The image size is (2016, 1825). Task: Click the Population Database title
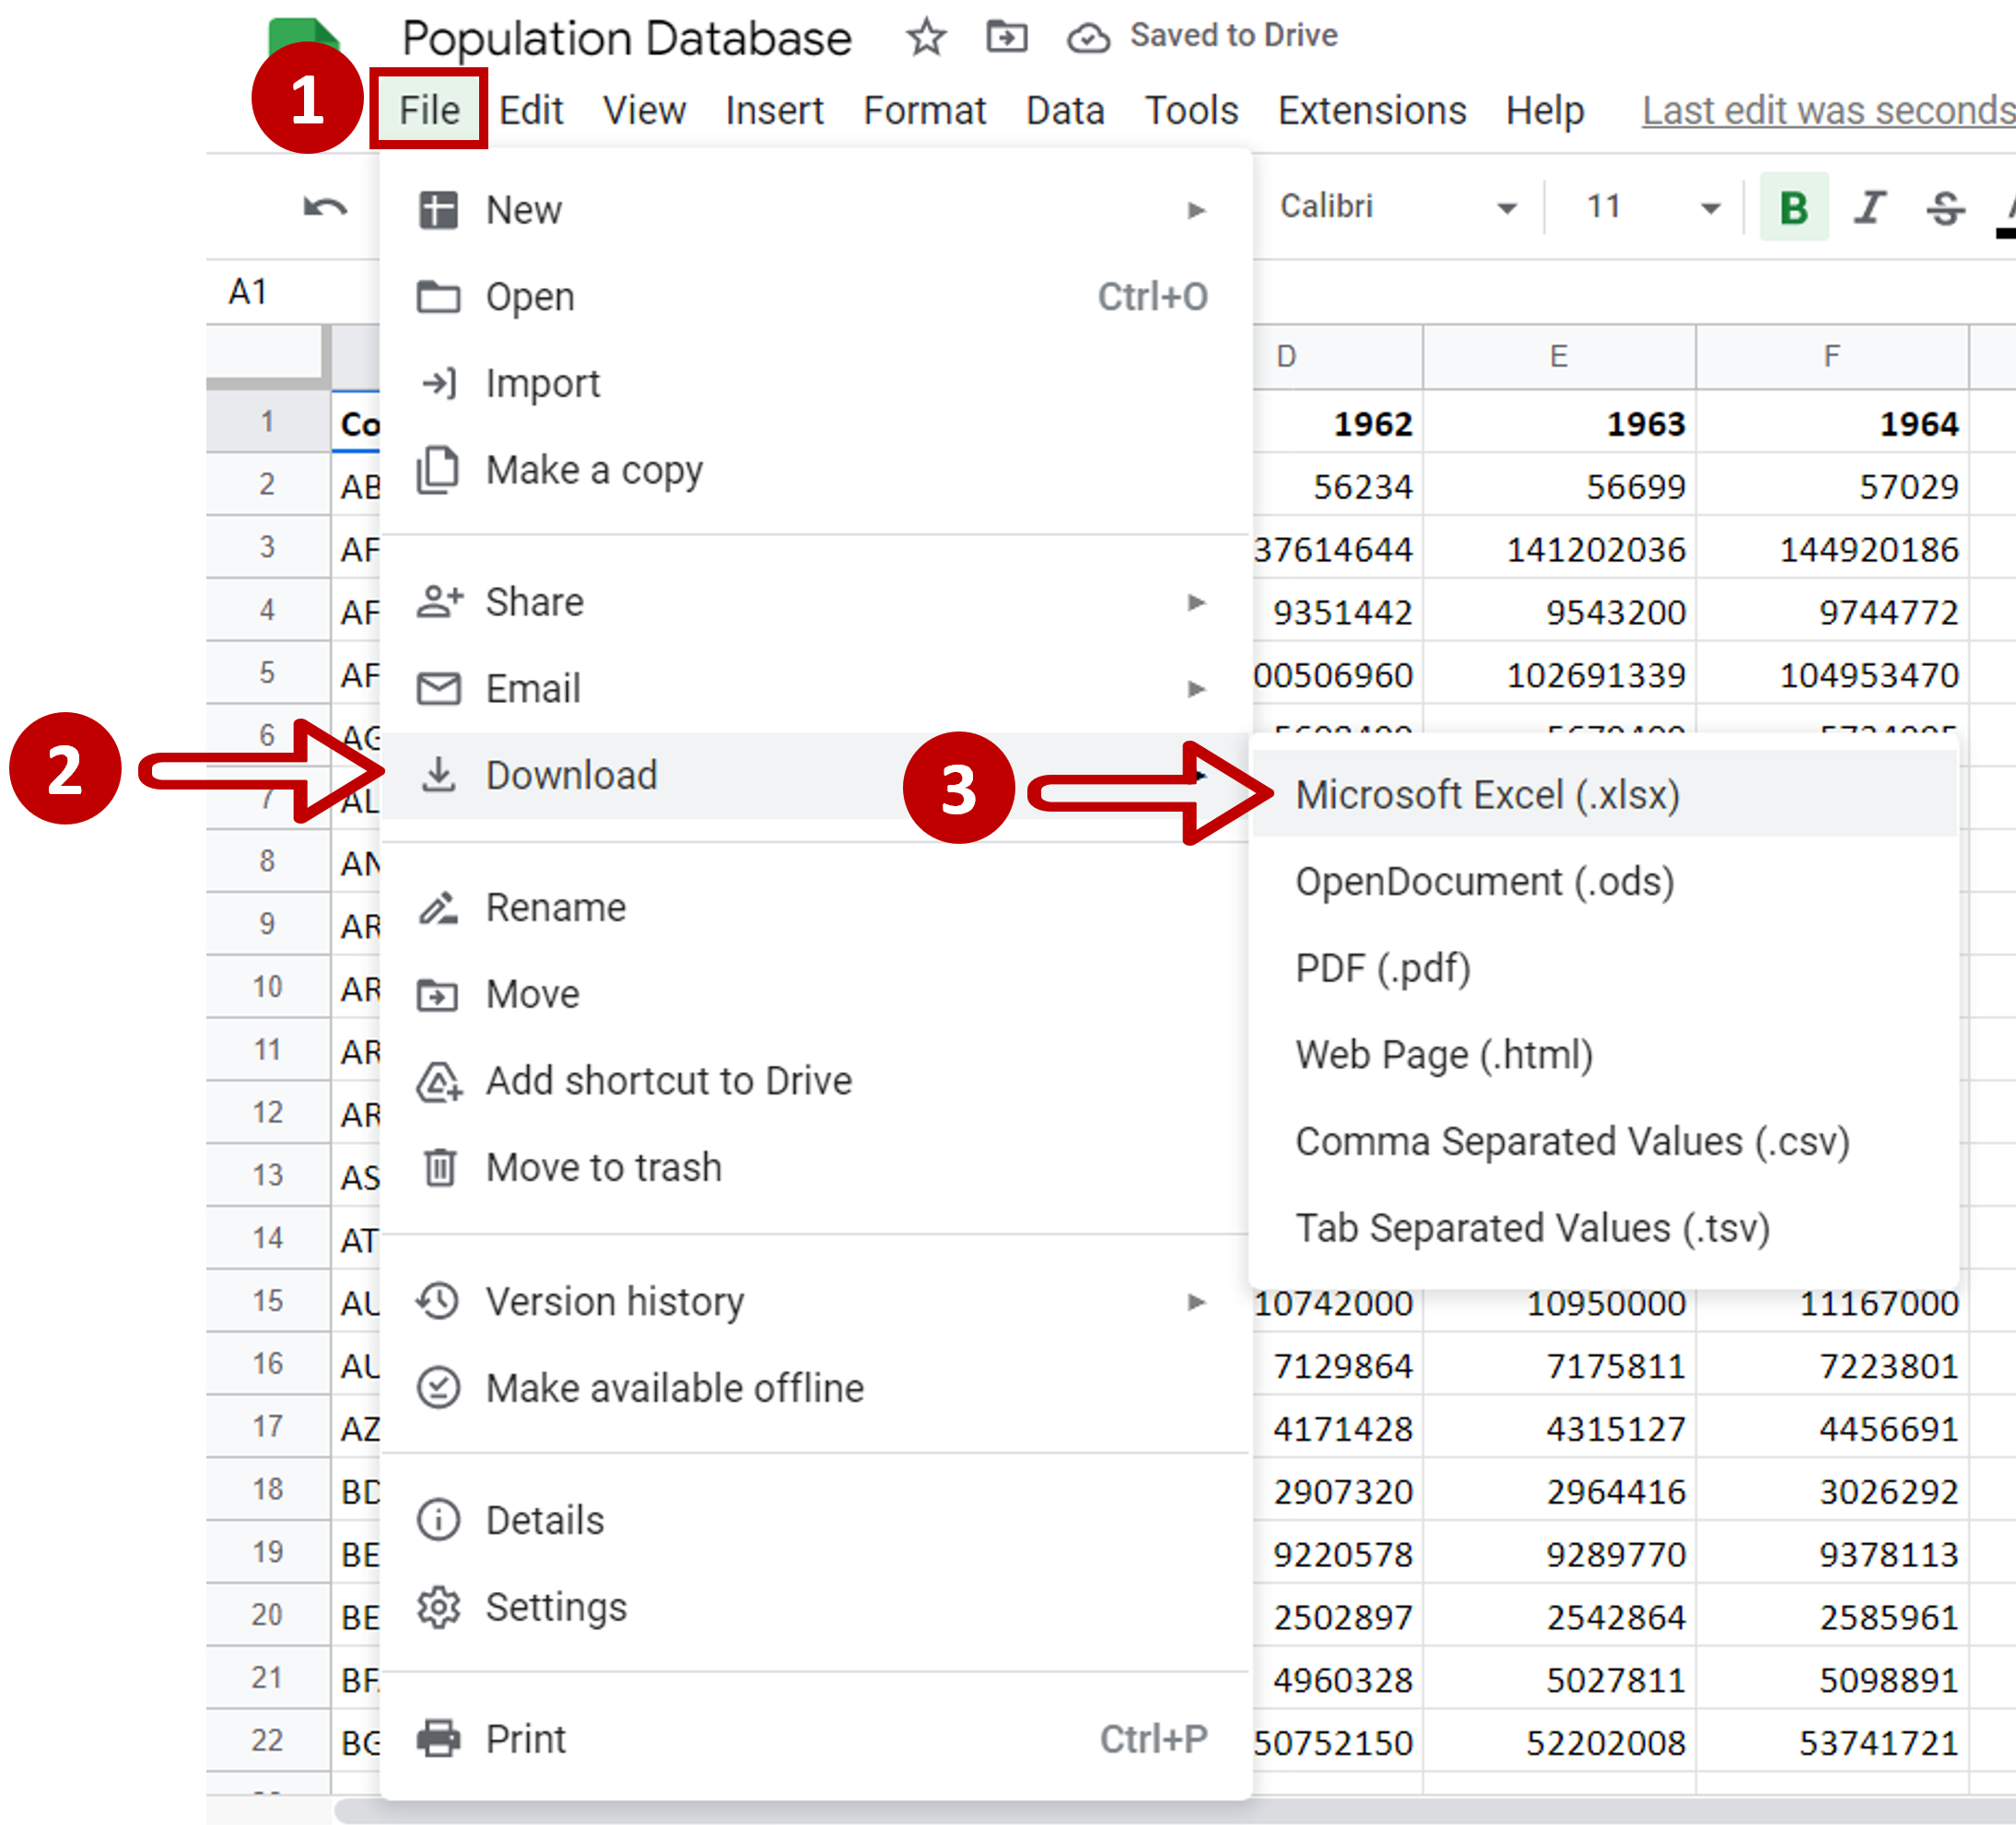click(627, 38)
